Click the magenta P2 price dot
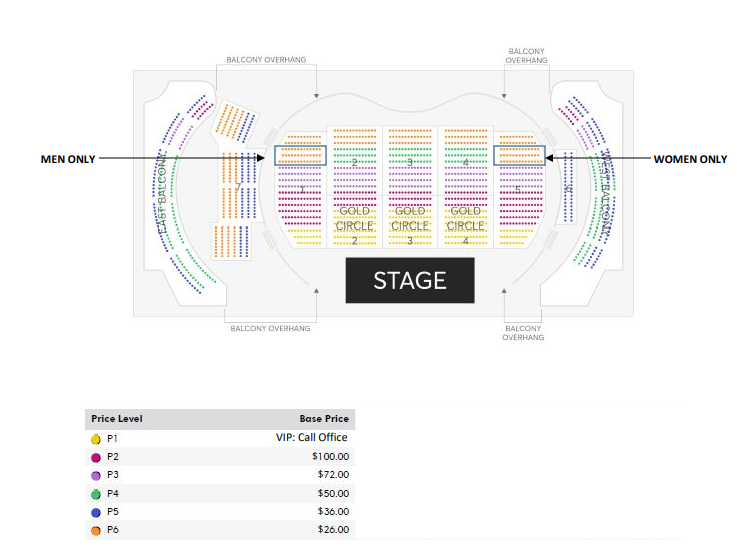 [x=96, y=457]
